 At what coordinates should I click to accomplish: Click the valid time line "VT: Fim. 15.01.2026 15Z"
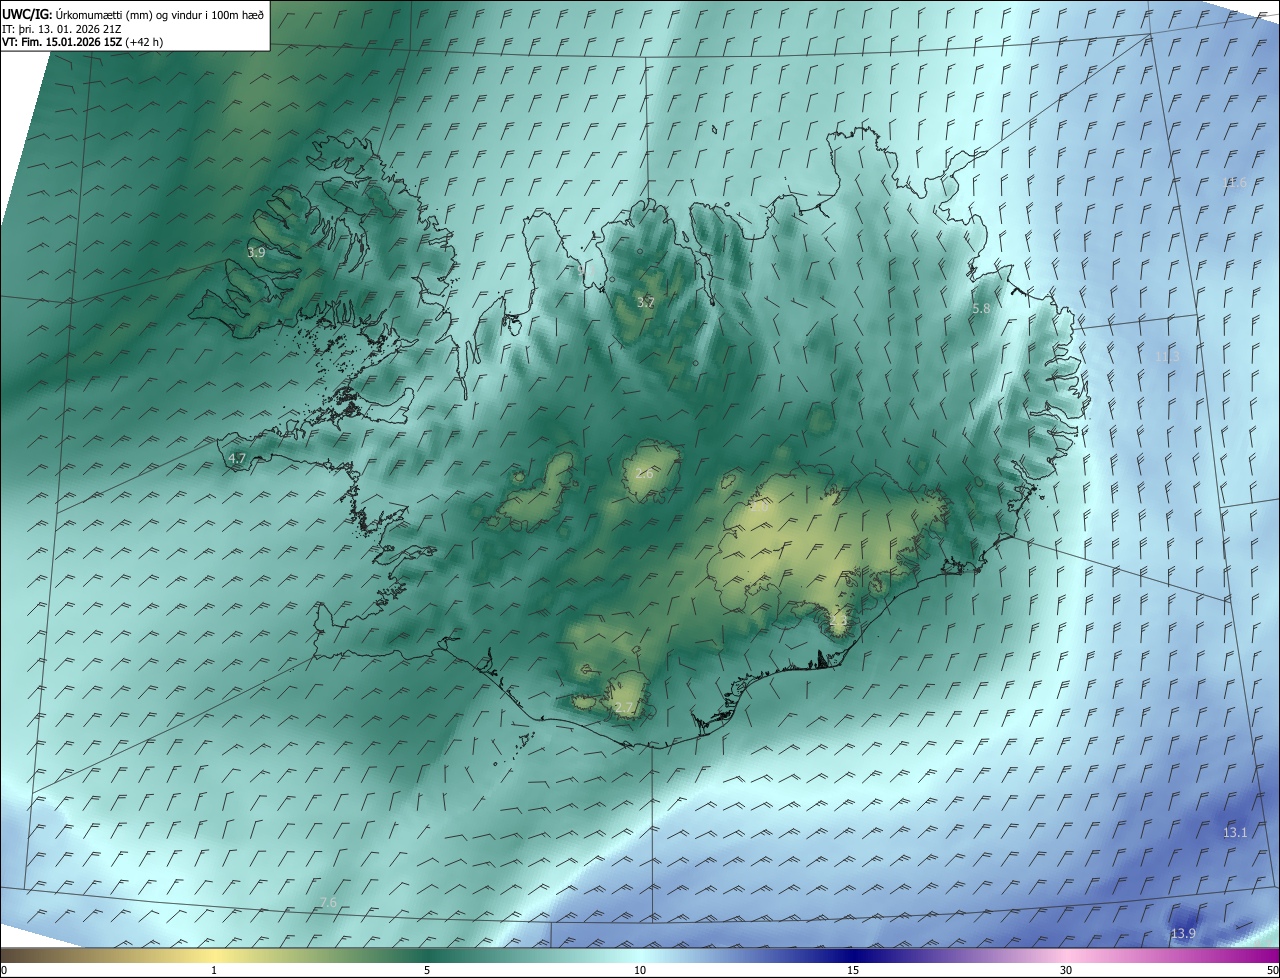62,42
